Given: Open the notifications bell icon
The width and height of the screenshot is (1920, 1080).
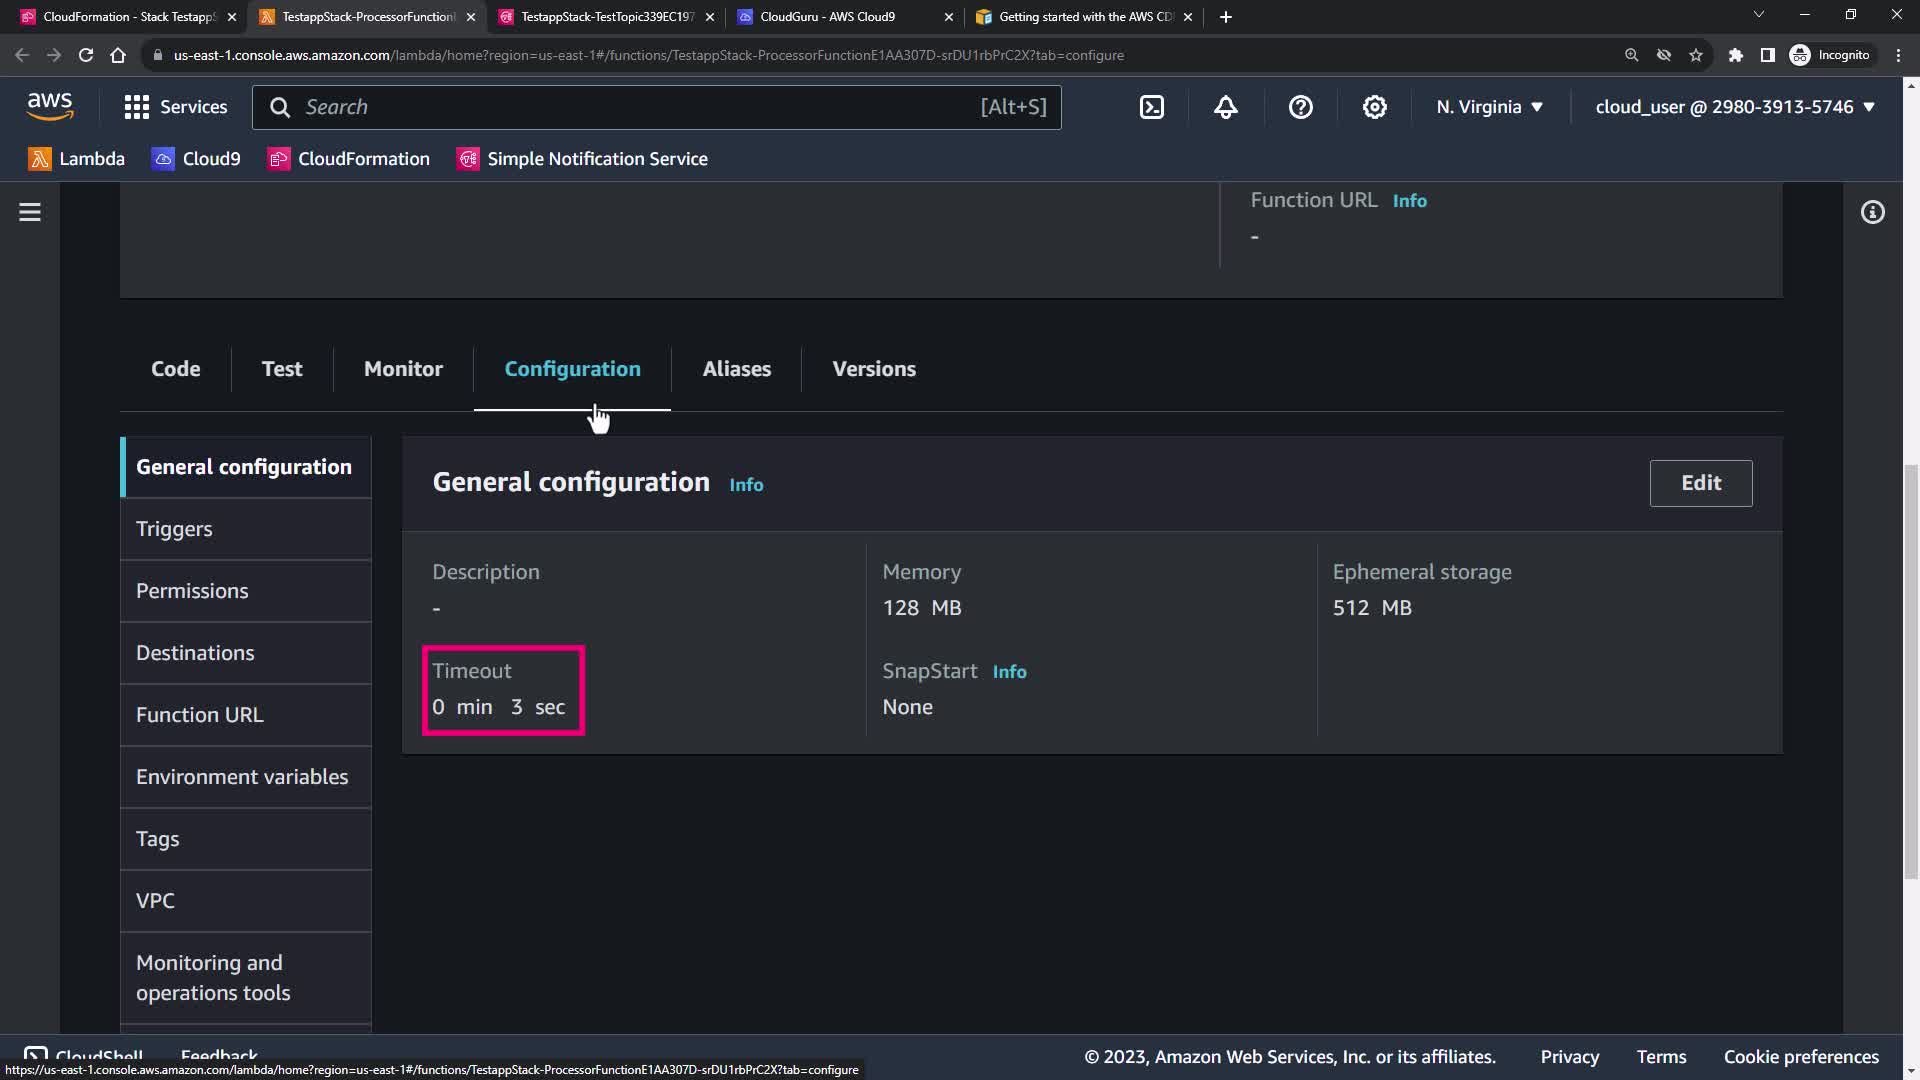Looking at the screenshot, I should click(x=1226, y=107).
